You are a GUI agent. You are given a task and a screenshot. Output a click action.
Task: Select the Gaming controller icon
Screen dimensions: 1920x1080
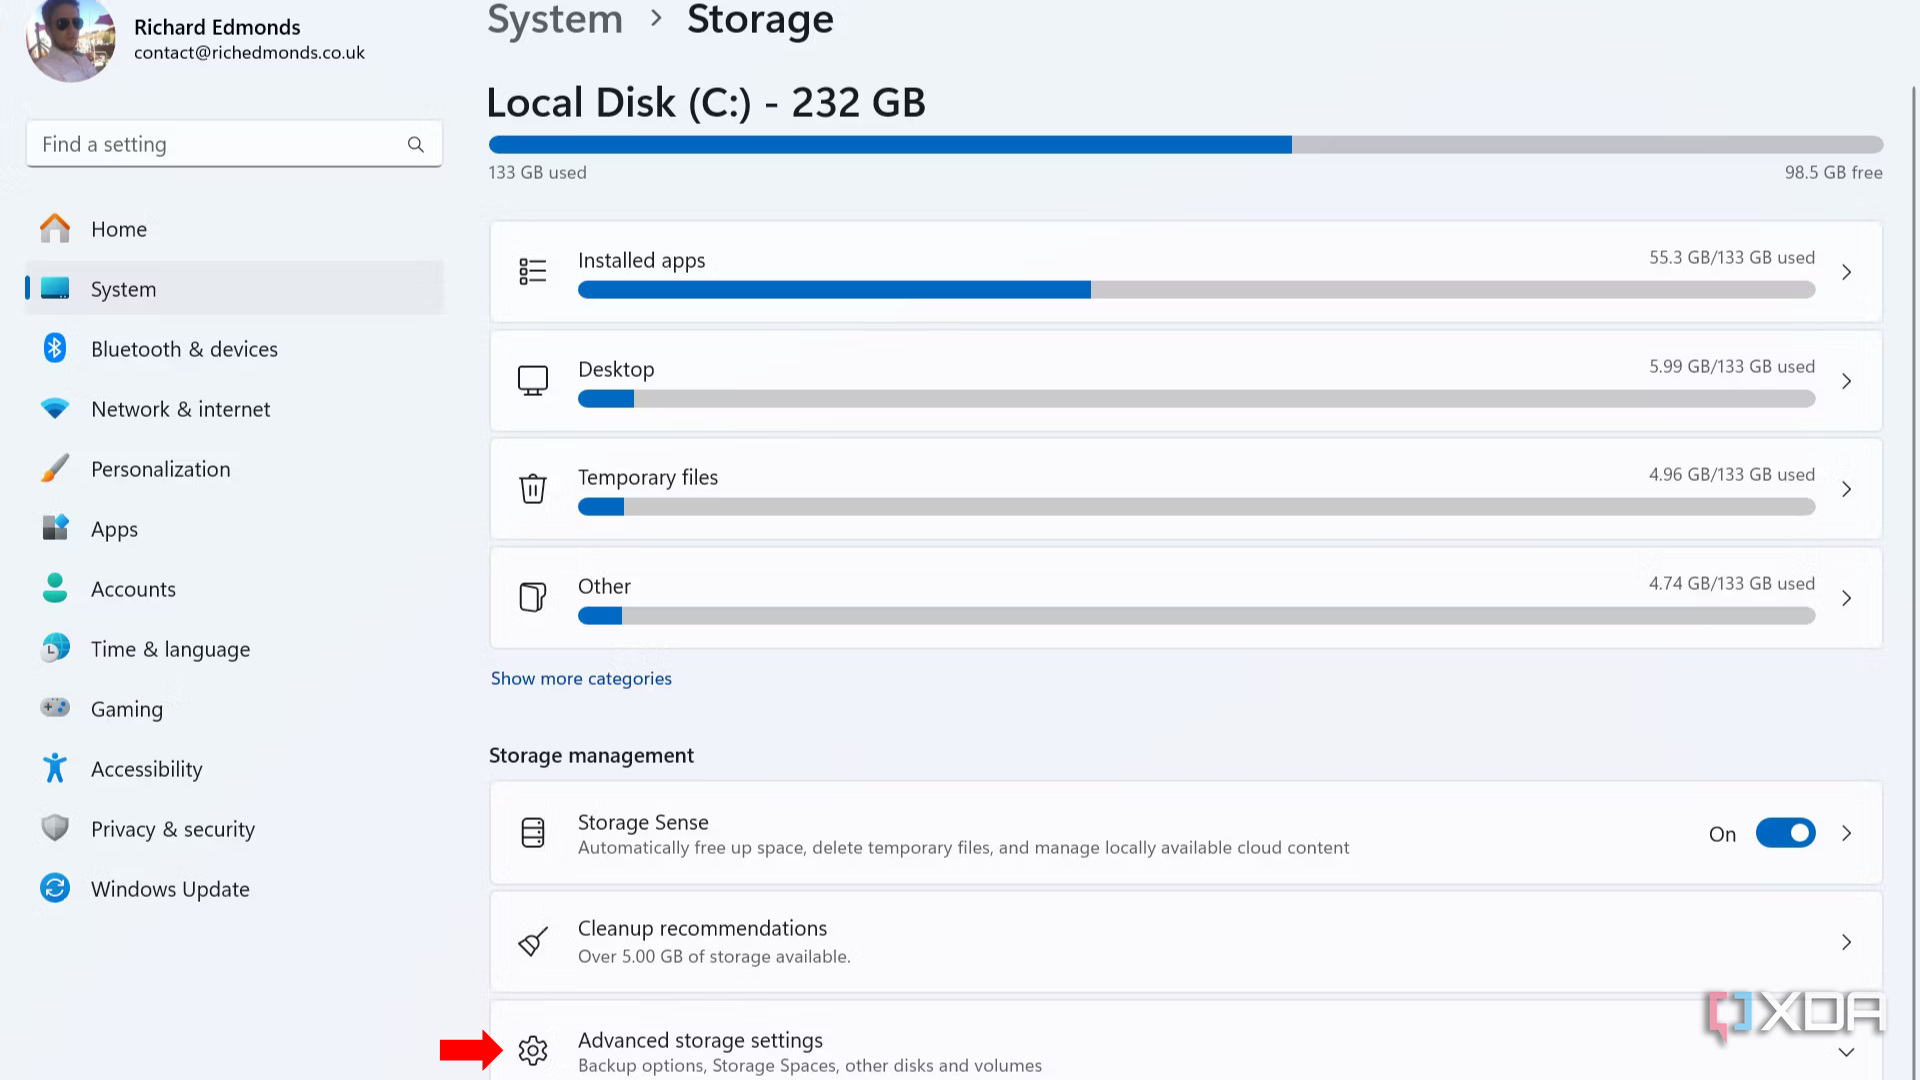click(54, 708)
